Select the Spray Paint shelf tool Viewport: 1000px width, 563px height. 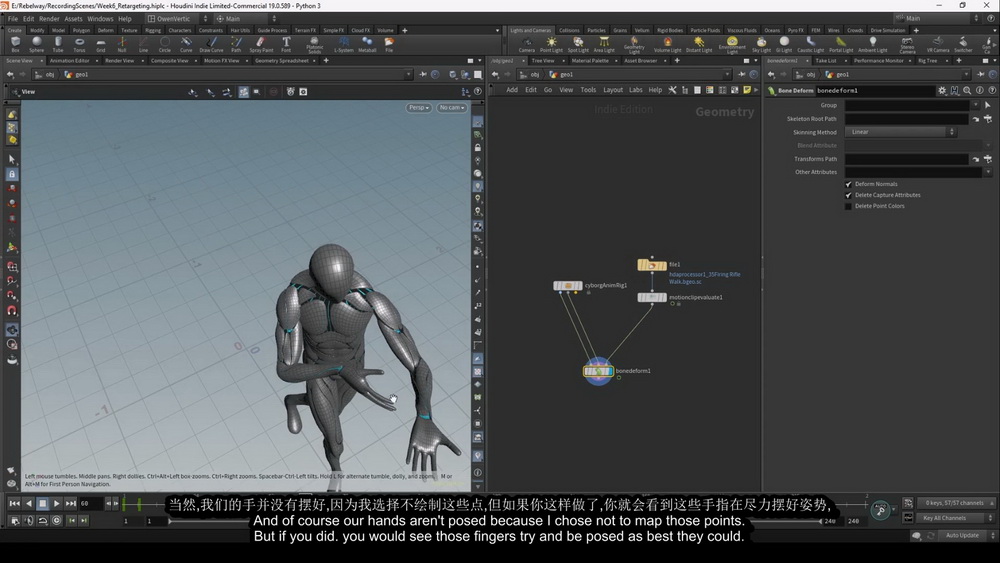coord(261,44)
